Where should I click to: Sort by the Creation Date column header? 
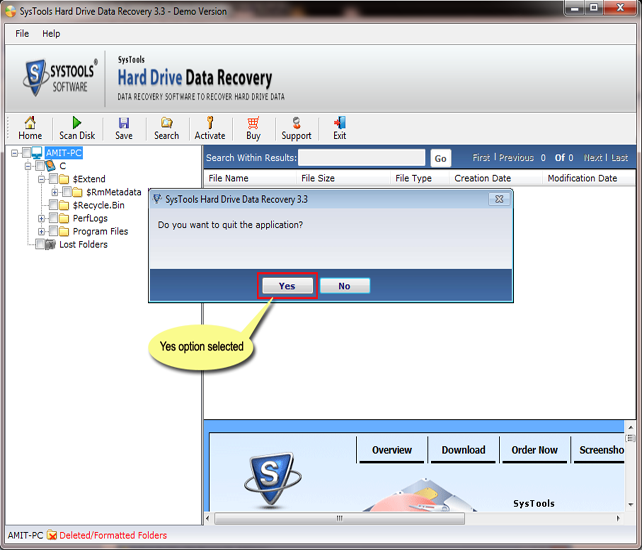coord(496,179)
